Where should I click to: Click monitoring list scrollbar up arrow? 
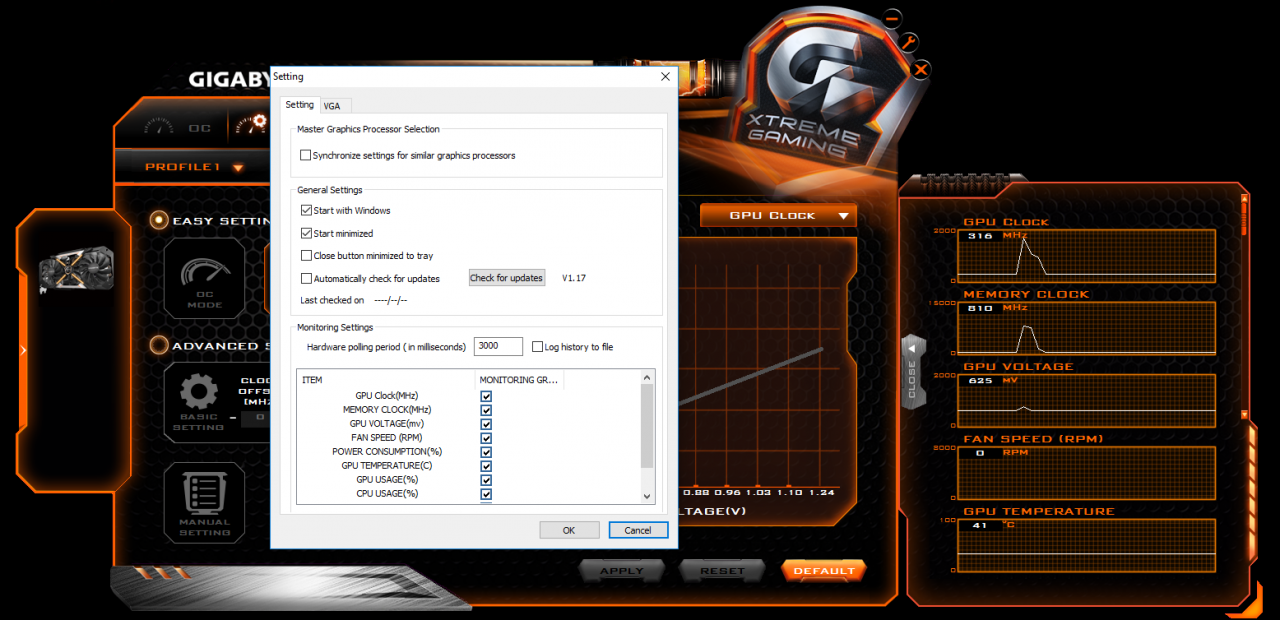[x=647, y=377]
